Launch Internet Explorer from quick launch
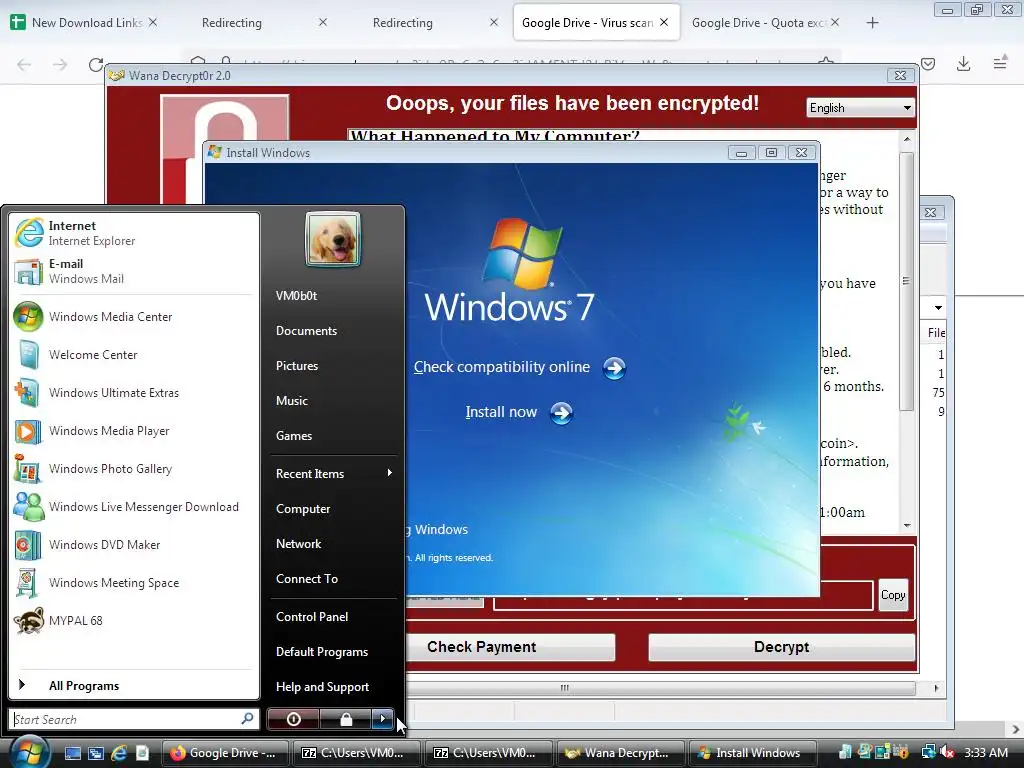Viewport: 1024px width, 768px height. 119,753
